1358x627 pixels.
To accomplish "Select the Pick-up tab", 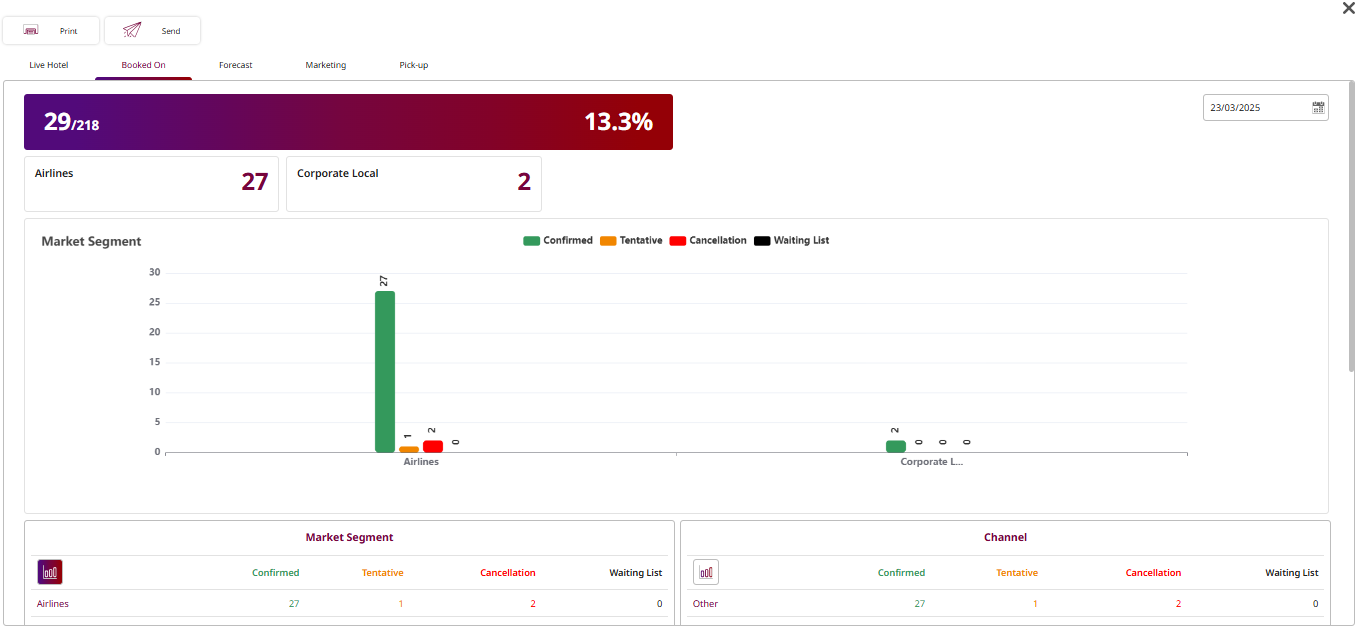I will [x=414, y=65].
